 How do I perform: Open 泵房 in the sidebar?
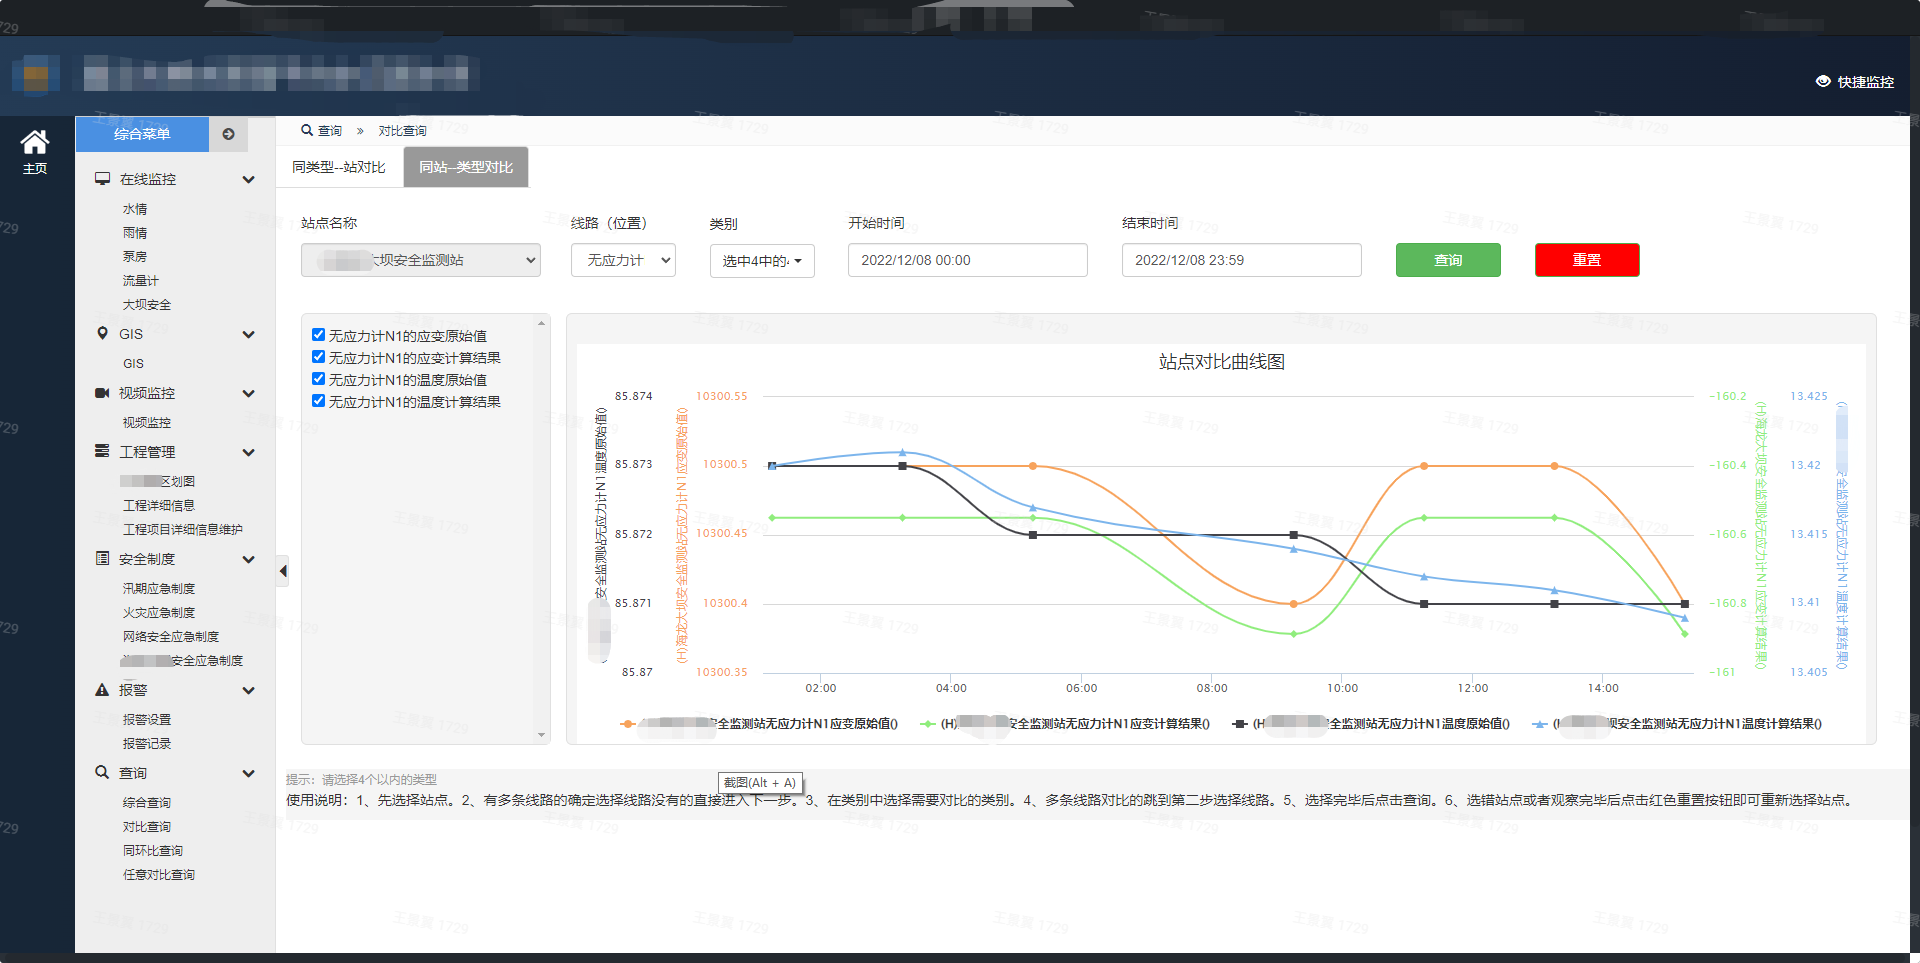(135, 257)
